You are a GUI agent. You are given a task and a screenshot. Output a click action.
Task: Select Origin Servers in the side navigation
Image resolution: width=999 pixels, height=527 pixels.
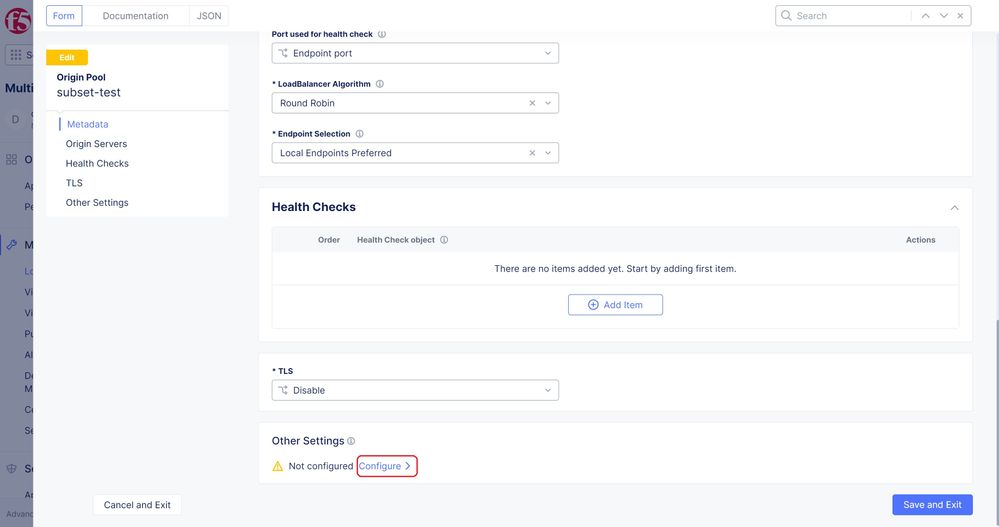coord(96,144)
